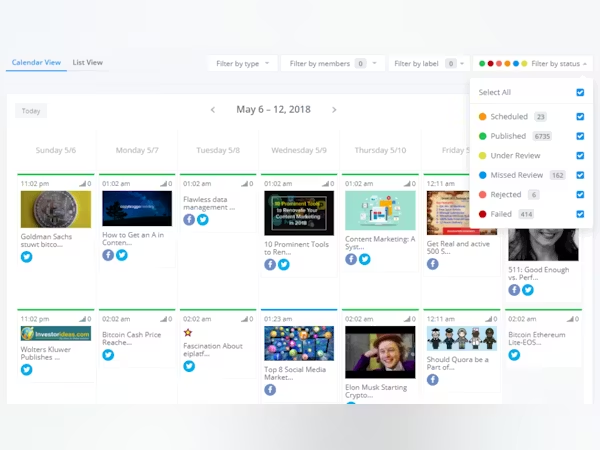Open the Should Quora be a Part of post title
Screen dimensions: 600x450
coord(458,363)
